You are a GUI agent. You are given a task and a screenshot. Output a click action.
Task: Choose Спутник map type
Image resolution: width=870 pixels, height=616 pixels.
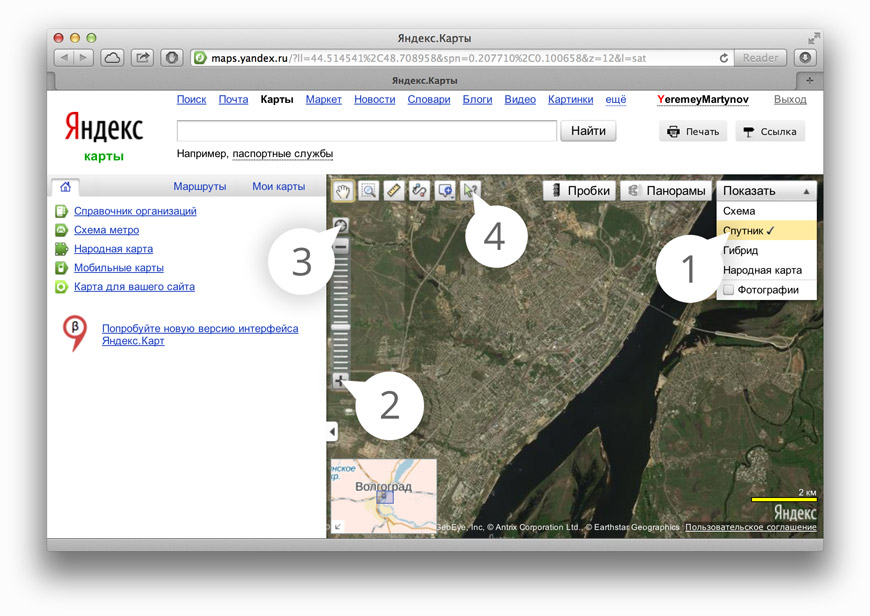[x=766, y=230]
